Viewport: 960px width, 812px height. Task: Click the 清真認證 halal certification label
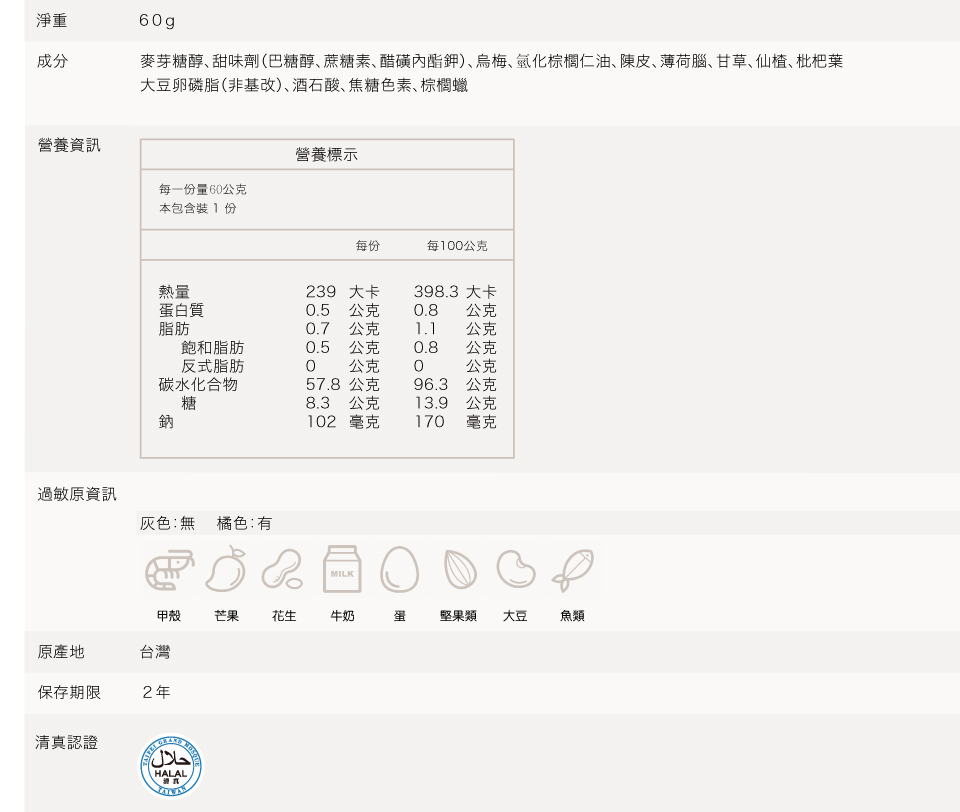click(x=67, y=742)
